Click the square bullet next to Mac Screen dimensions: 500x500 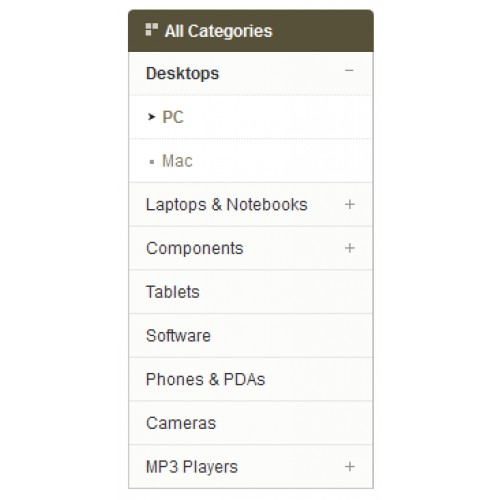point(152,162)
